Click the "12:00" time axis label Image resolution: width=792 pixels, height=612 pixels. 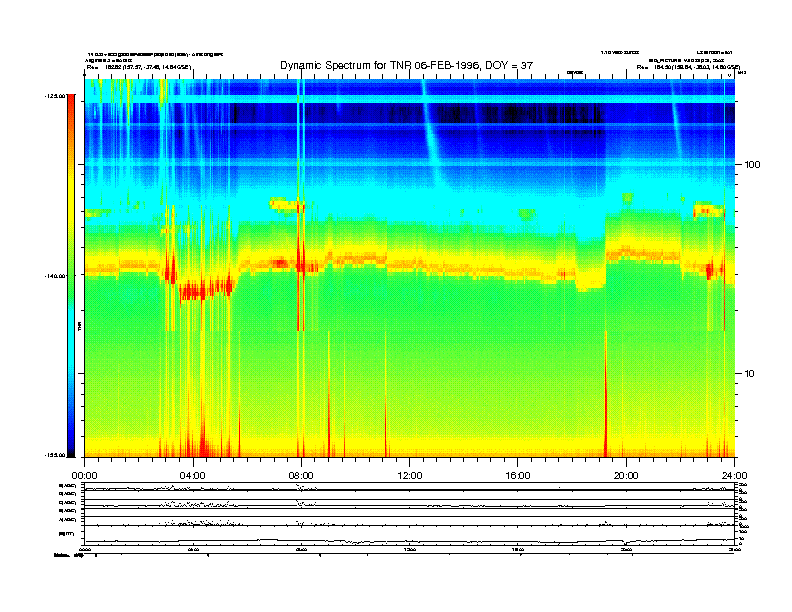pyautogui.click(x=410, y=476)
